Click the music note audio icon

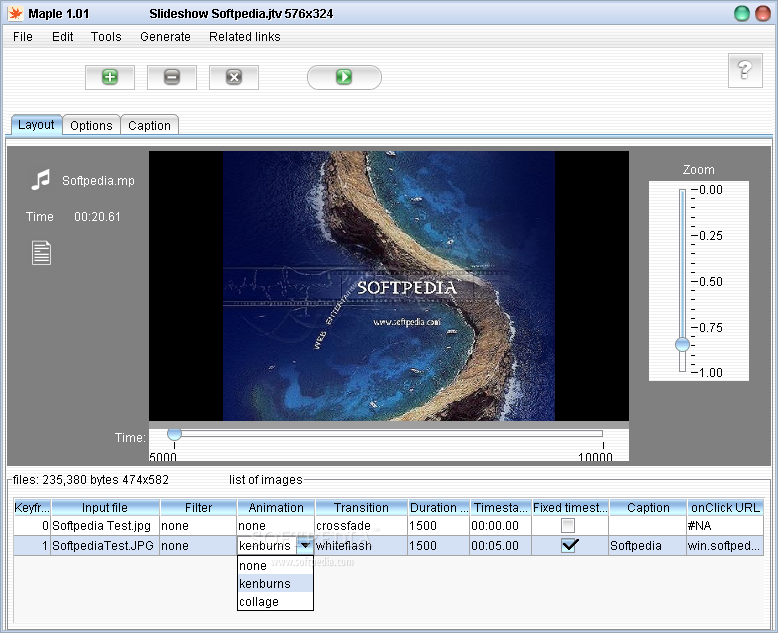point(41,180)
